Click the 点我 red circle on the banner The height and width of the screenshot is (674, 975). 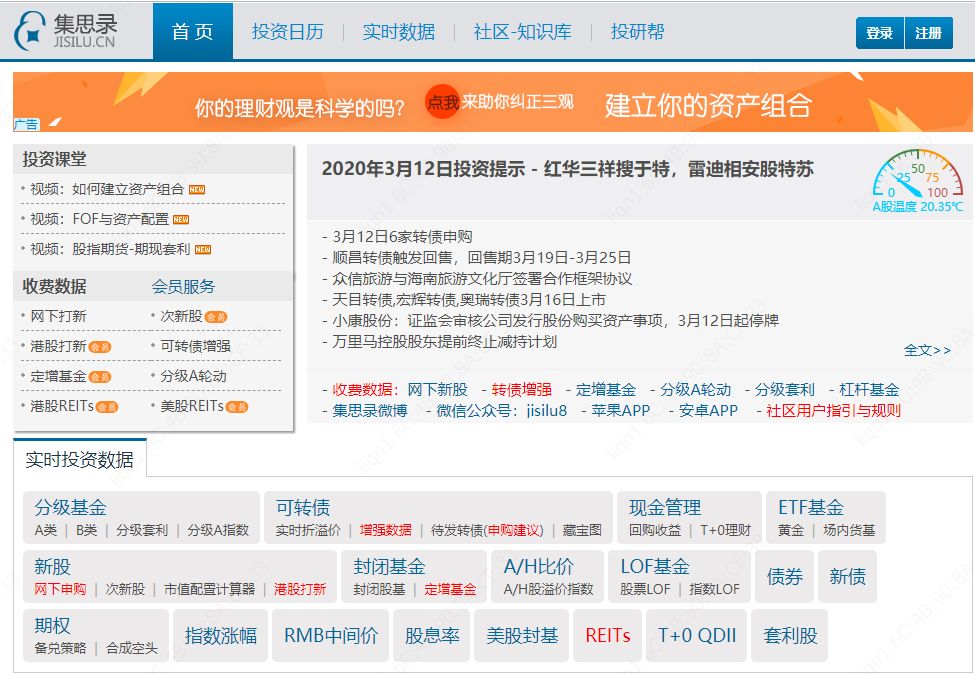442,101
